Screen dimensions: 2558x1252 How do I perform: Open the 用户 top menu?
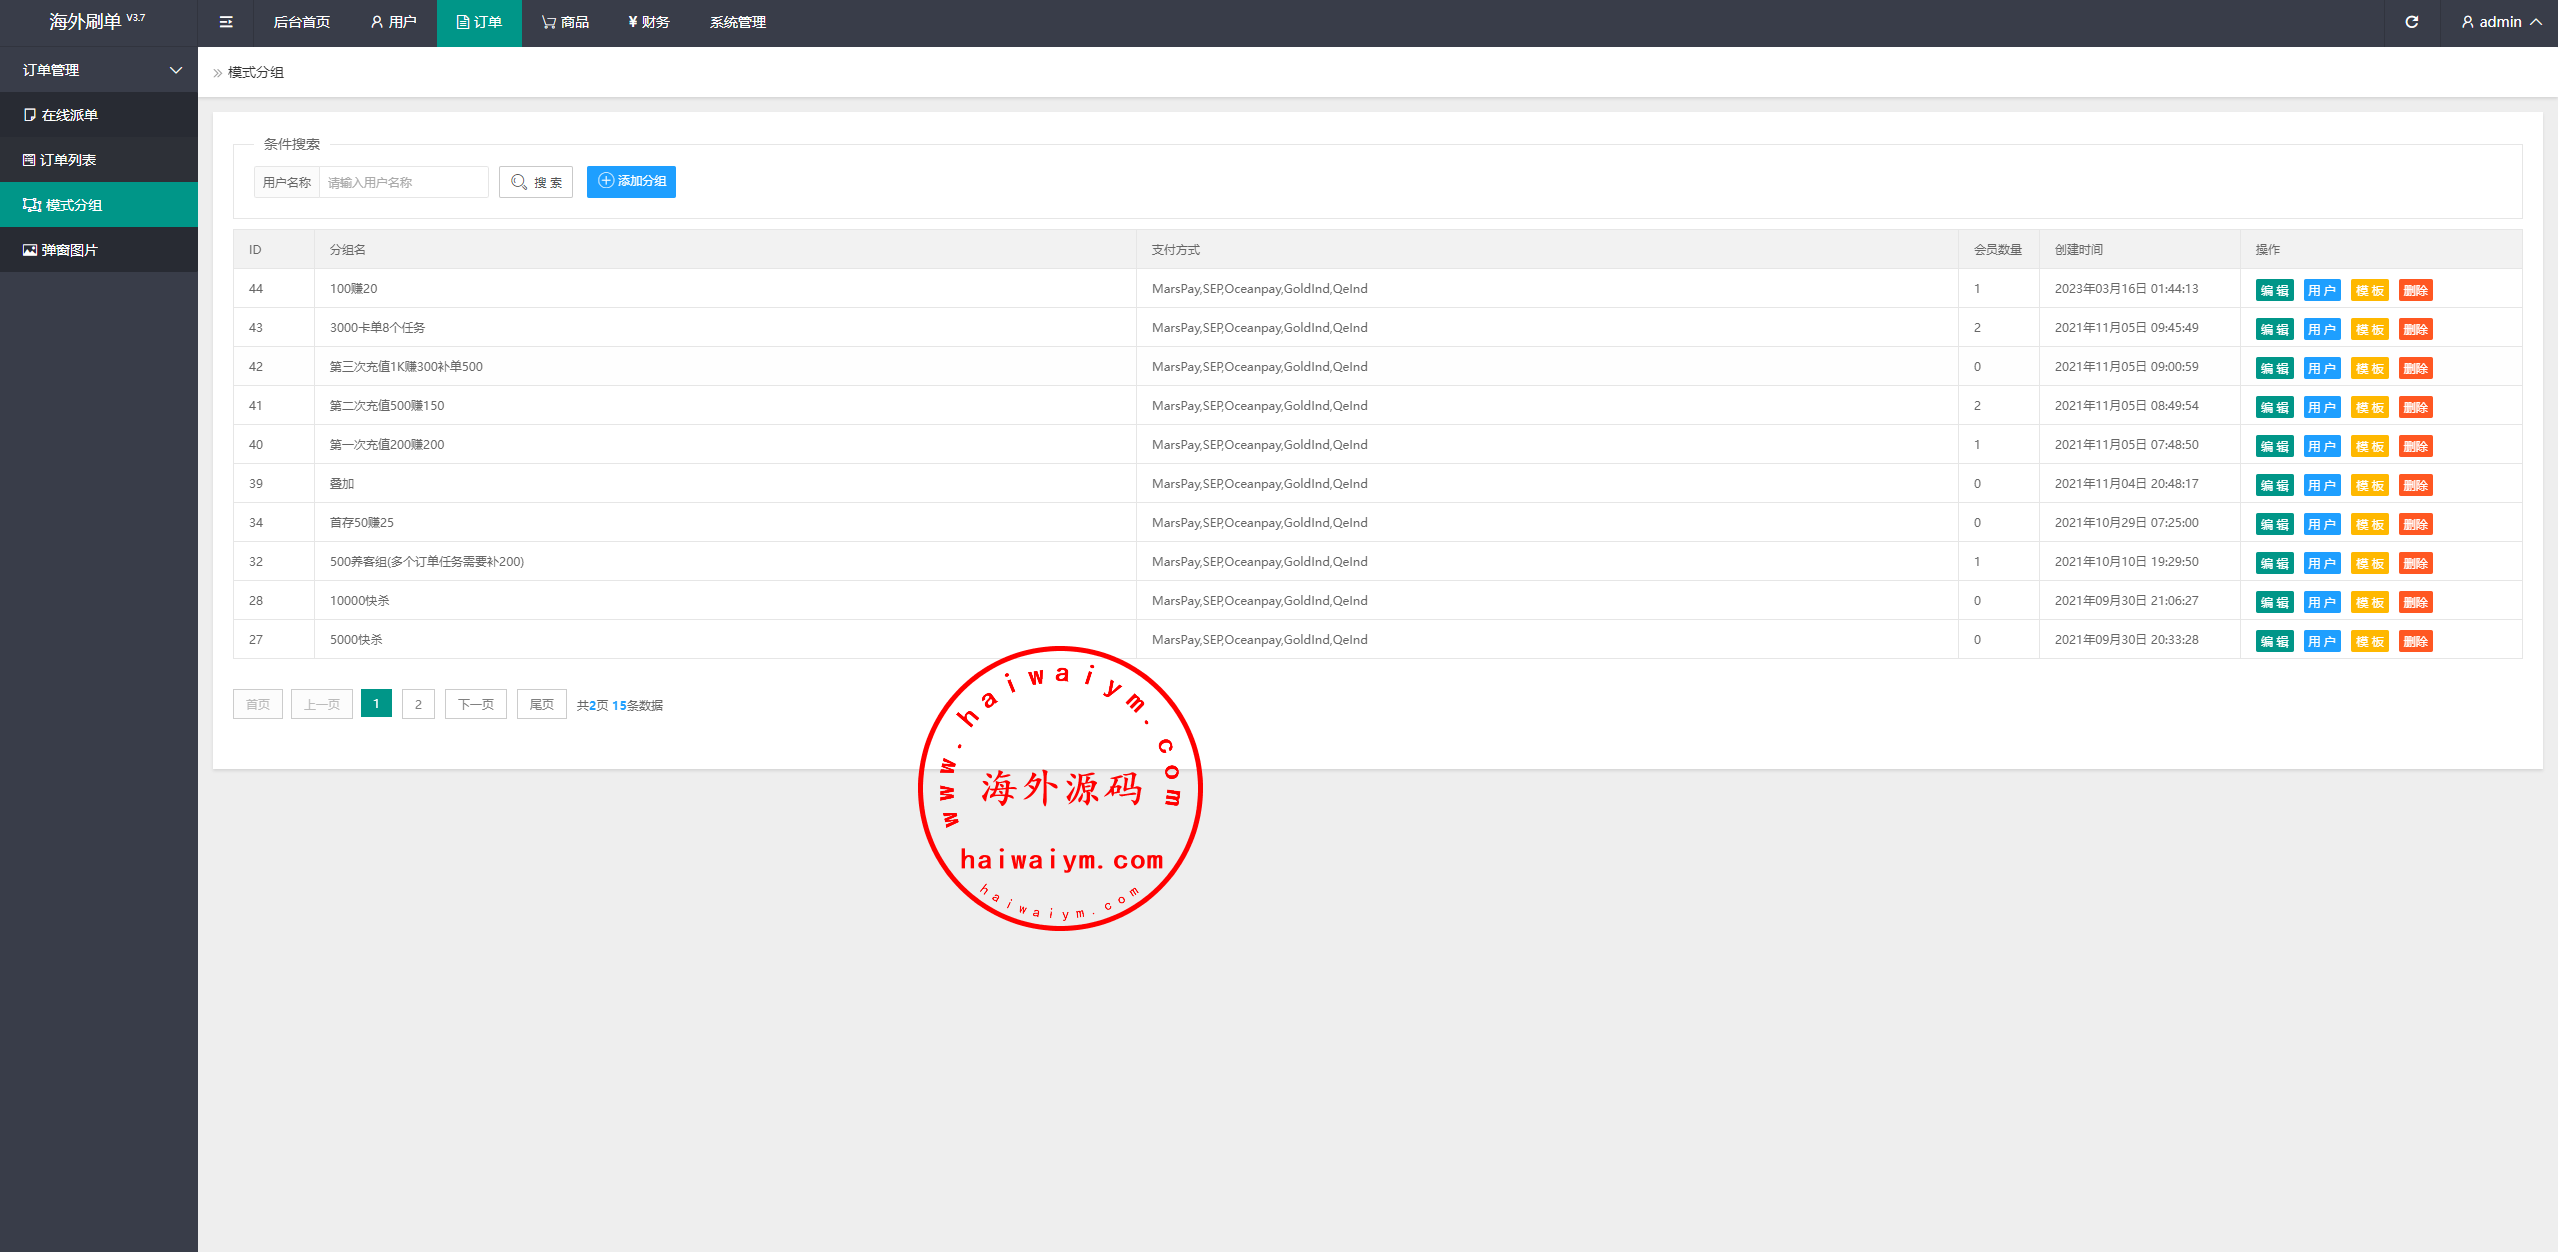[x=393, y=22]
